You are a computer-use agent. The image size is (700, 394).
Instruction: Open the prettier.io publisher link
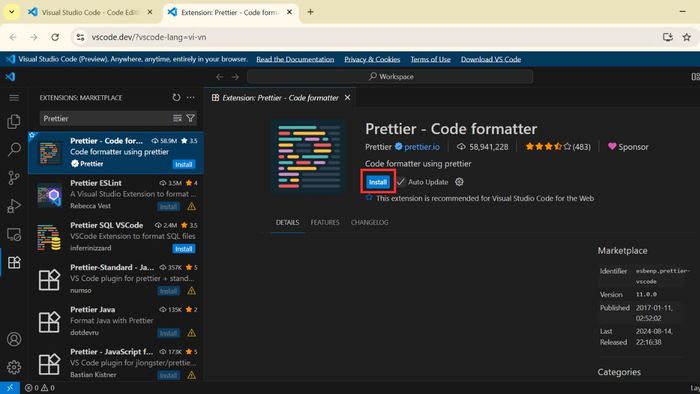click(422, 147)
